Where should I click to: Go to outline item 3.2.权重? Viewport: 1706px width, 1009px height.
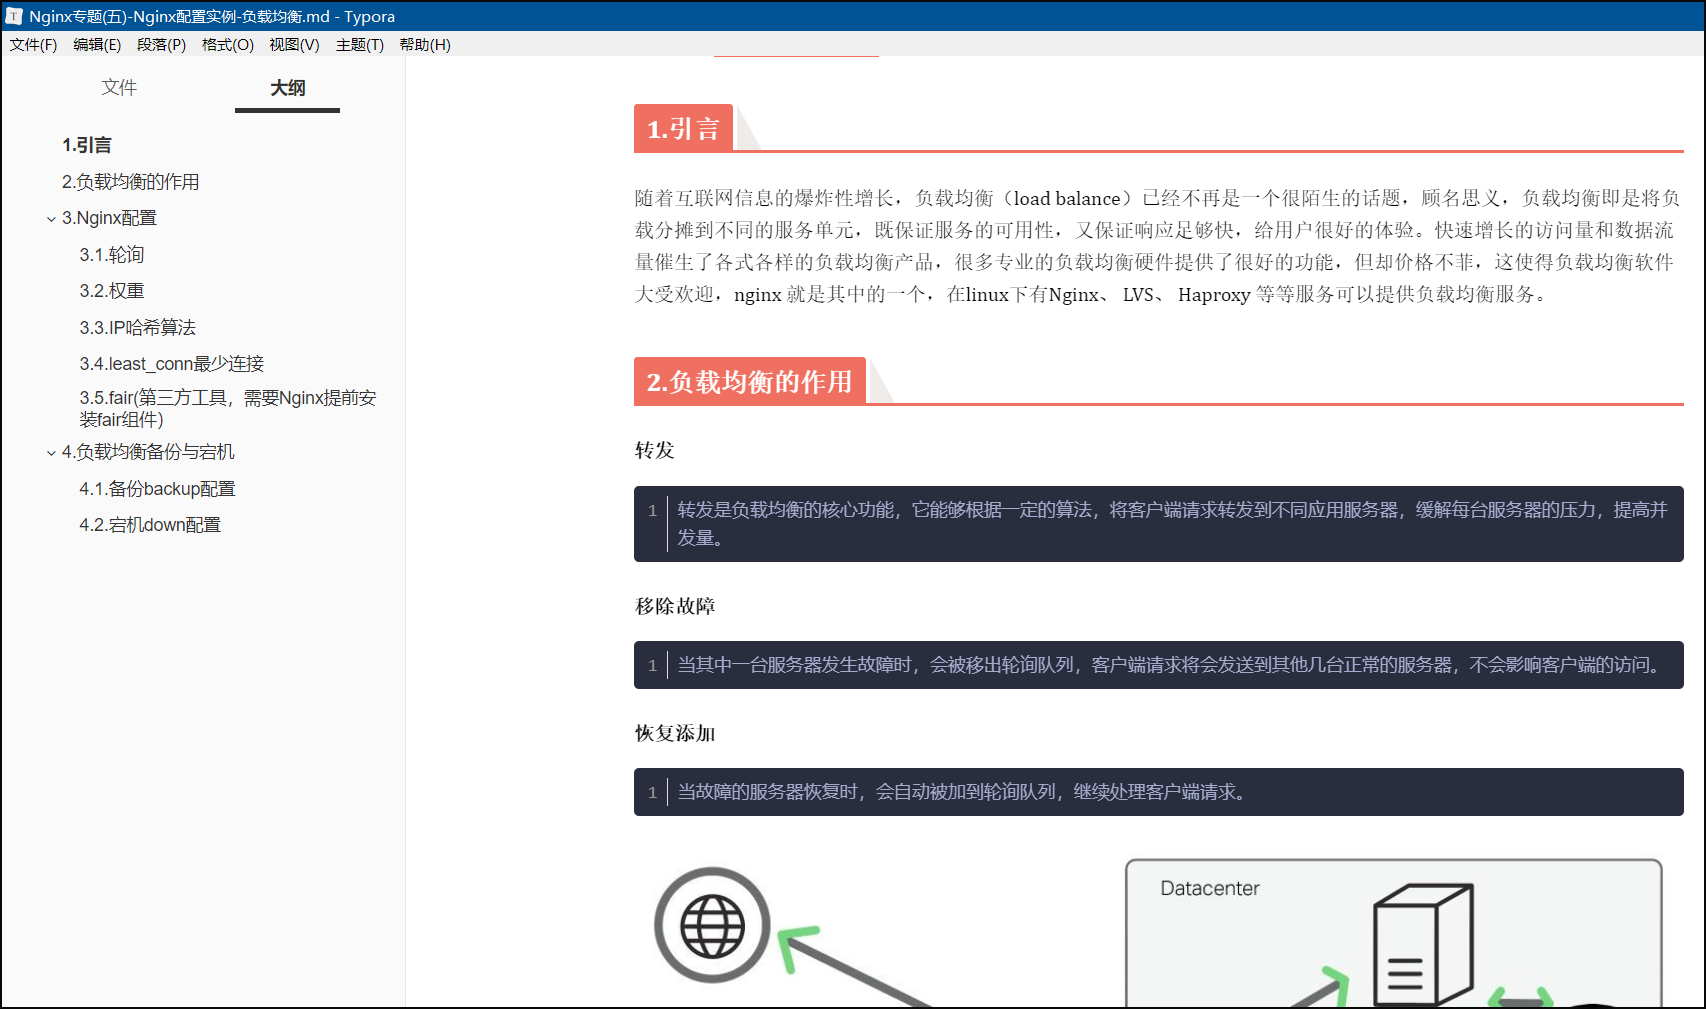[x=112, y=291]
